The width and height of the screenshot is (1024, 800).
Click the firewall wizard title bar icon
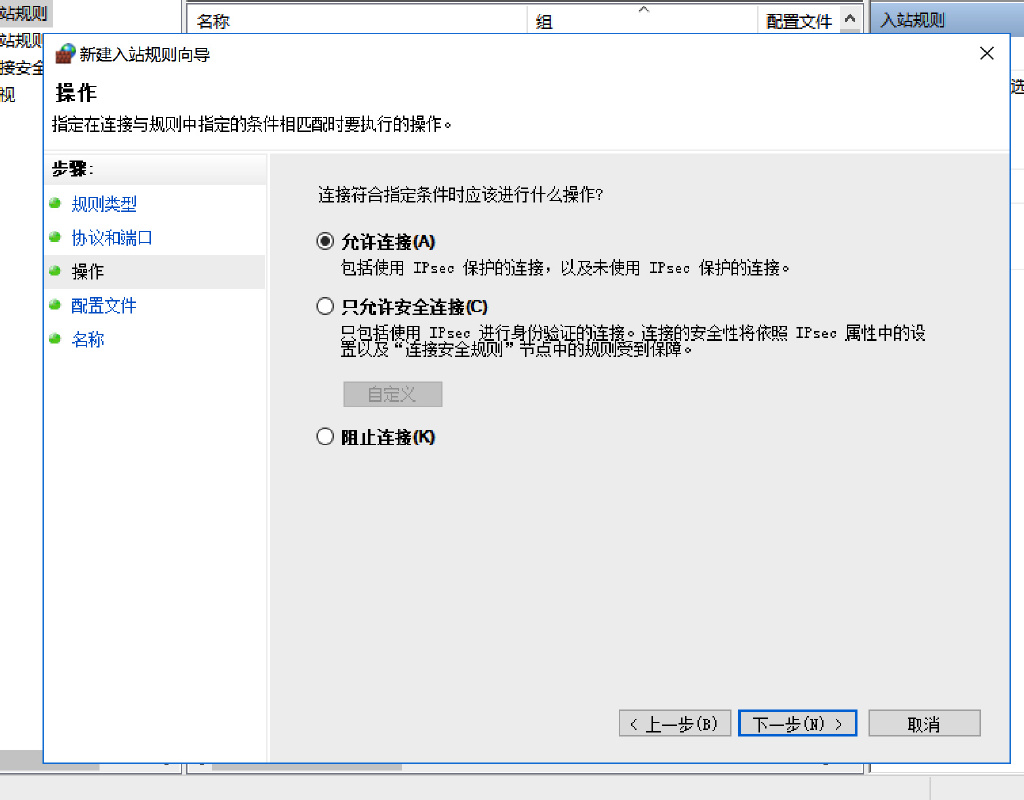(x=65, y=54)
